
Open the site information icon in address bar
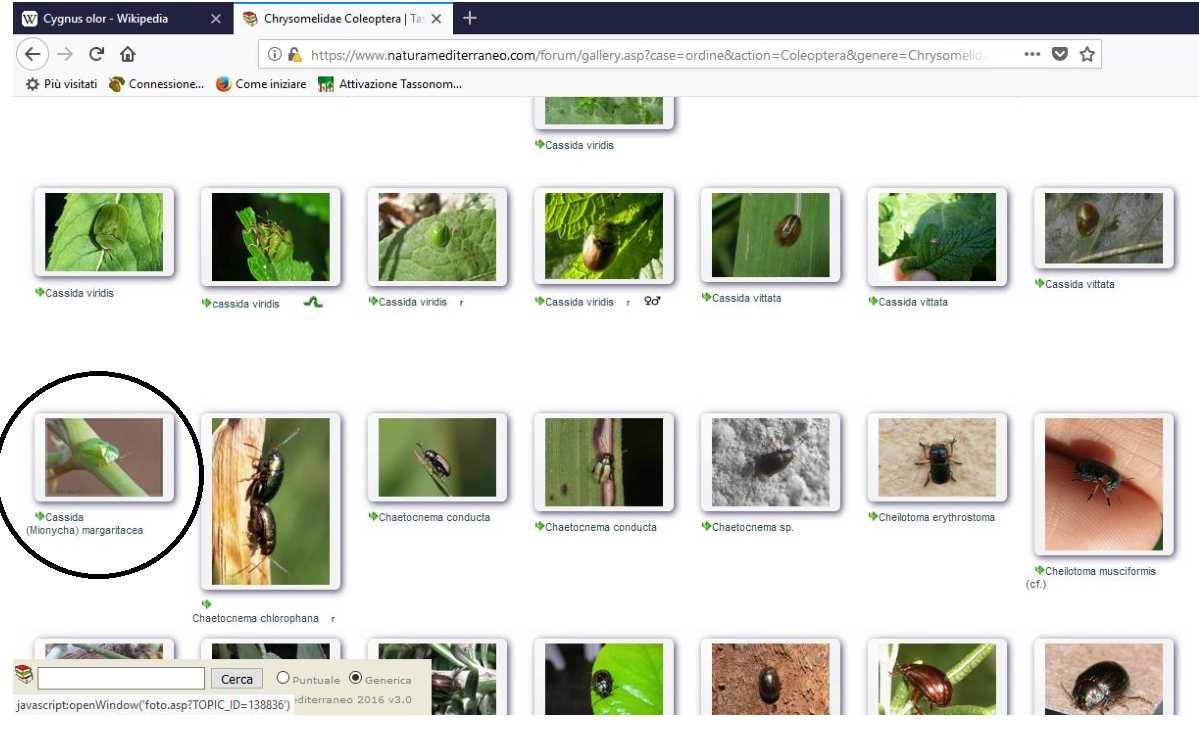pos(275,55)
